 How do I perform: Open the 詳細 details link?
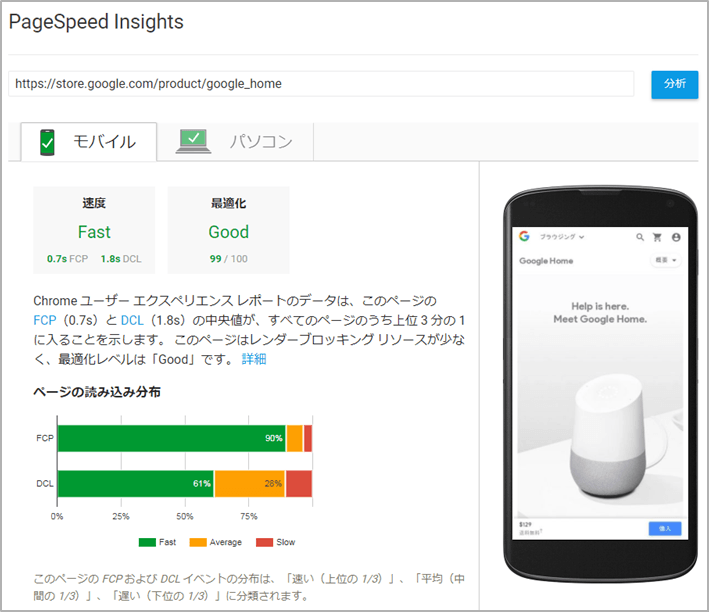[254, 358]
